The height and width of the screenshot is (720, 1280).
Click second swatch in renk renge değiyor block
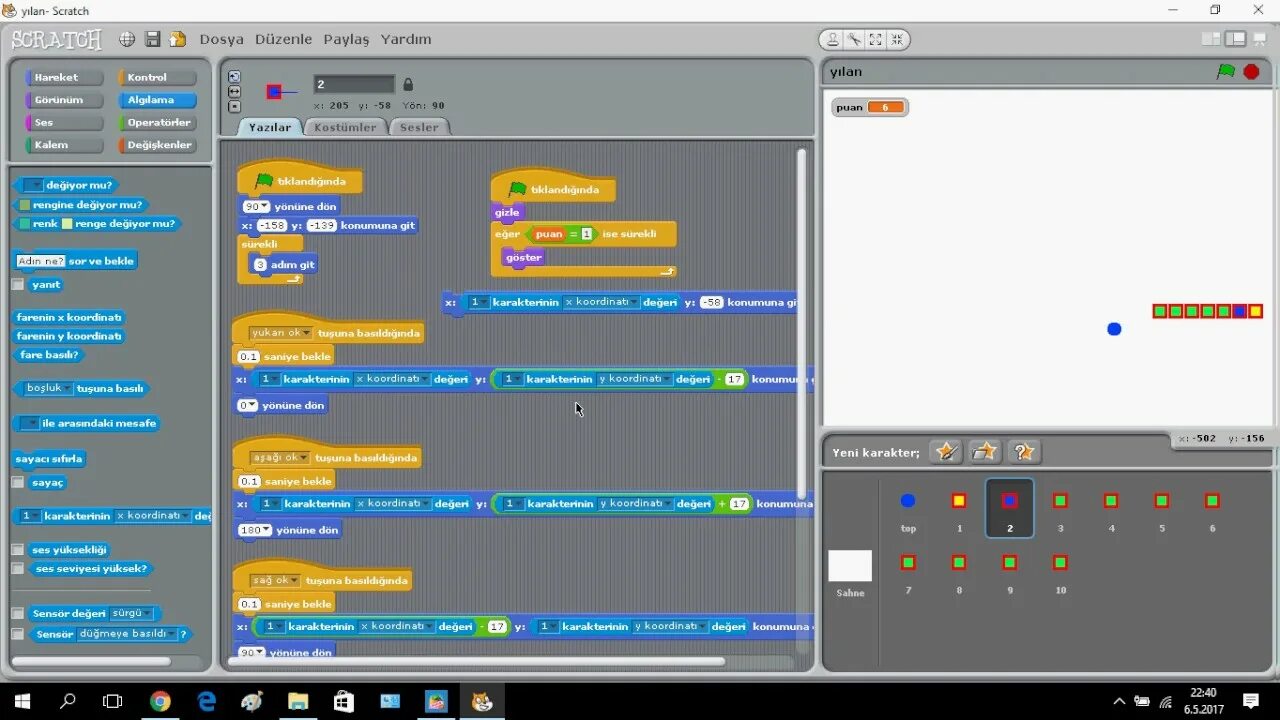click(x=67, y=224)
